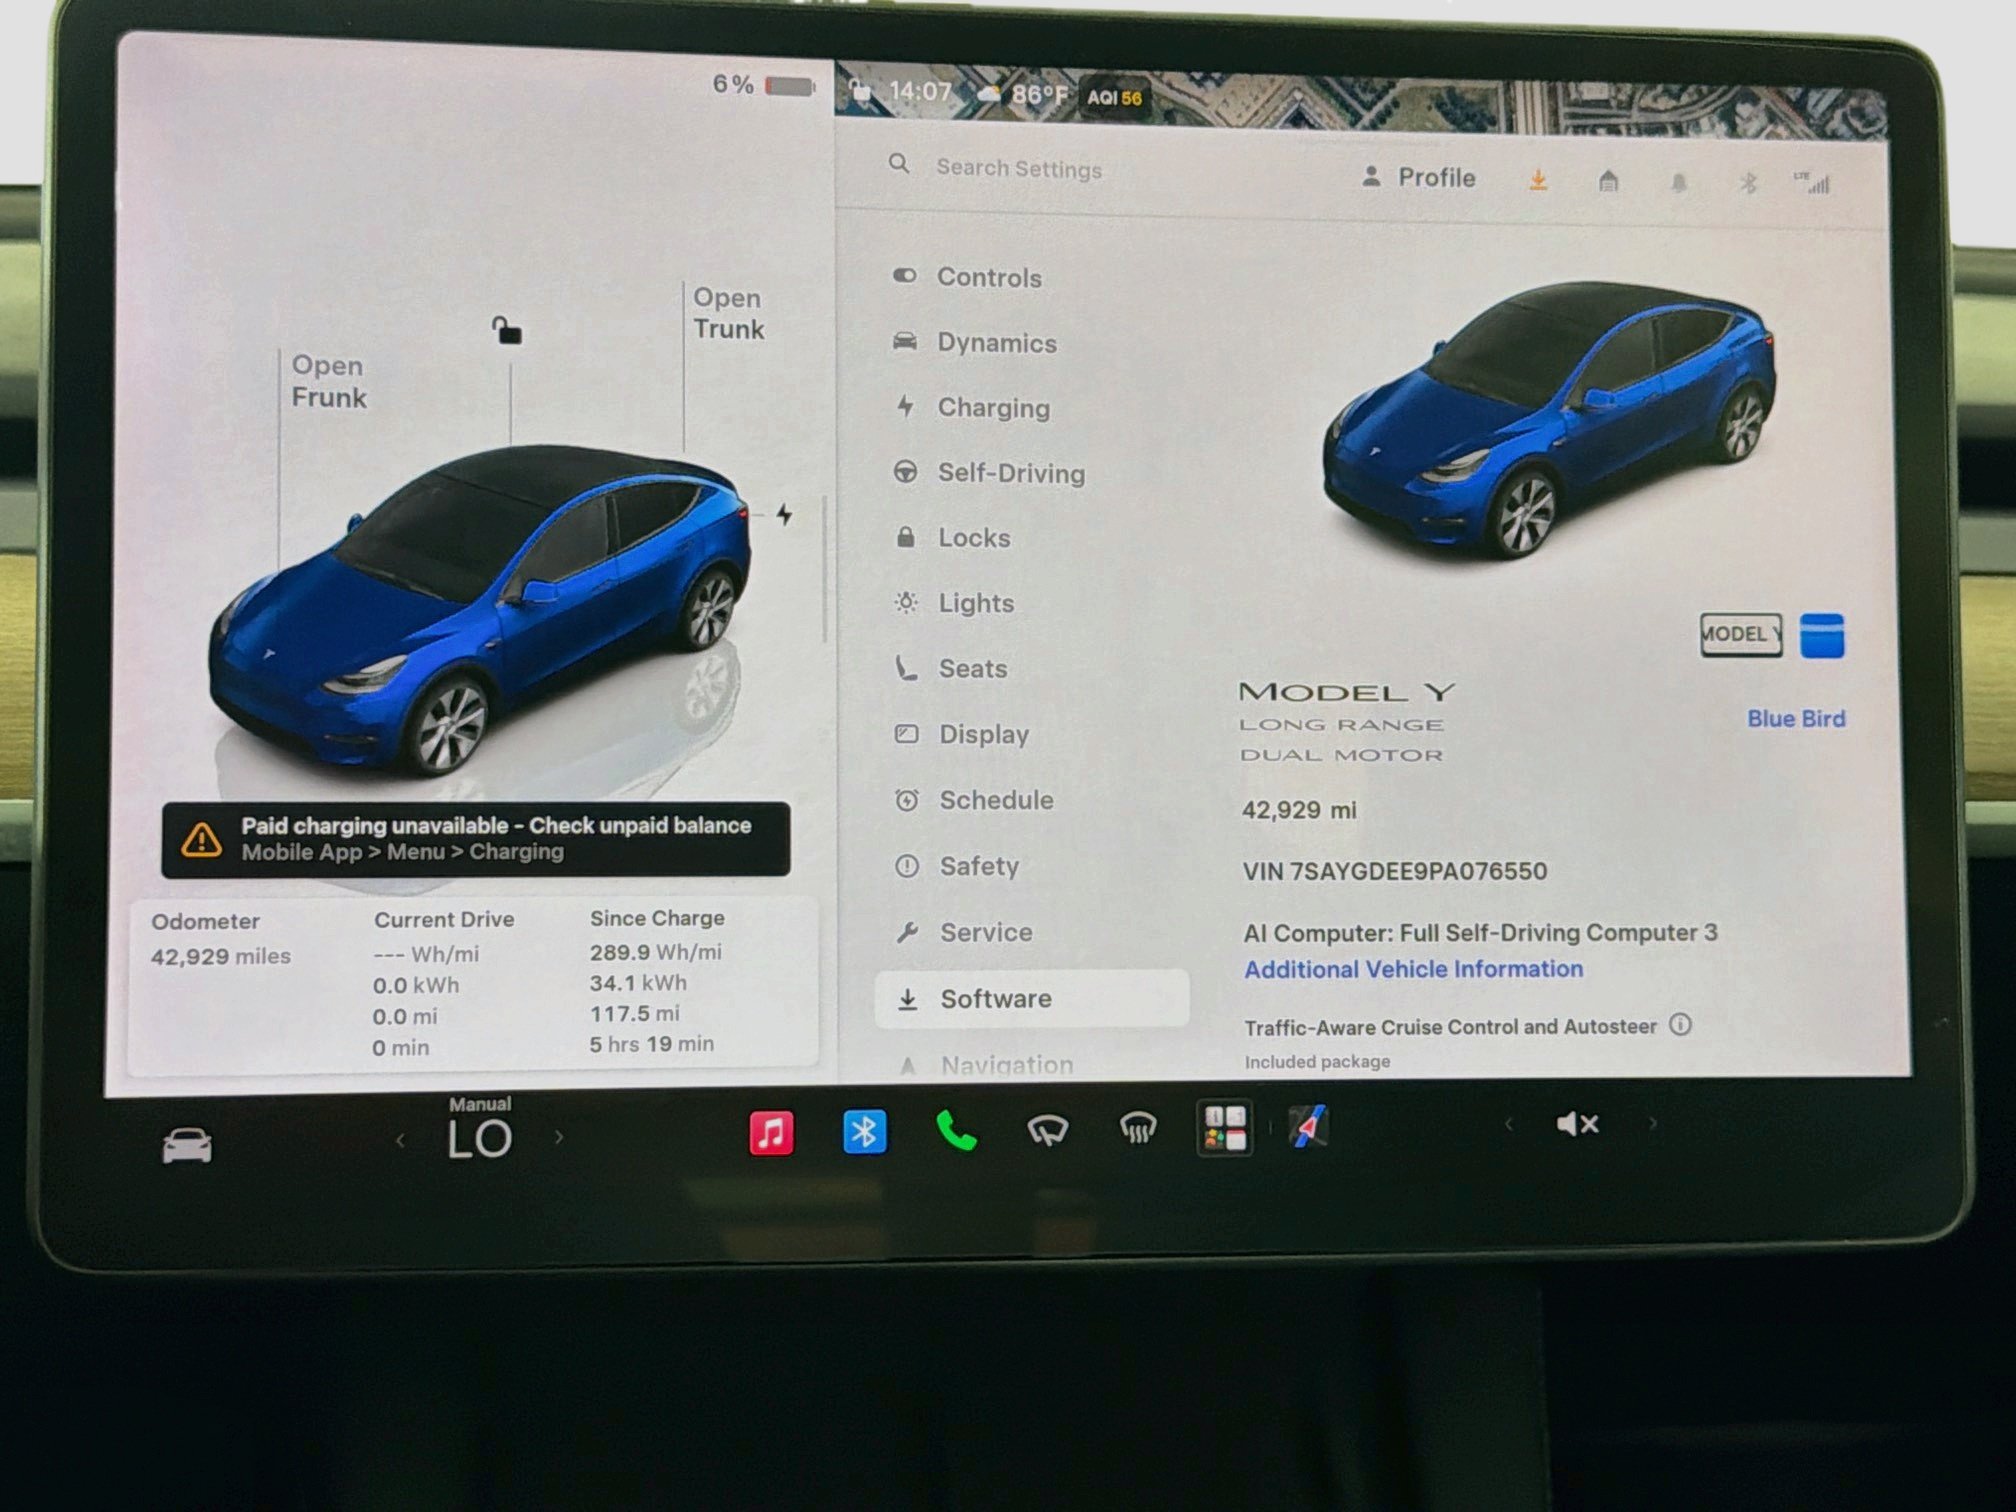Screen dimensions: 2016x1512
Task: Select the Software menu item
Action: pyautogui.click(x=1032, y=998)
